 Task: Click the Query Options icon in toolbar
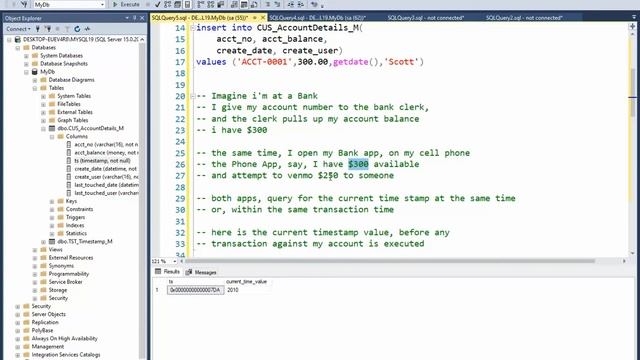[x=178, y=4]
